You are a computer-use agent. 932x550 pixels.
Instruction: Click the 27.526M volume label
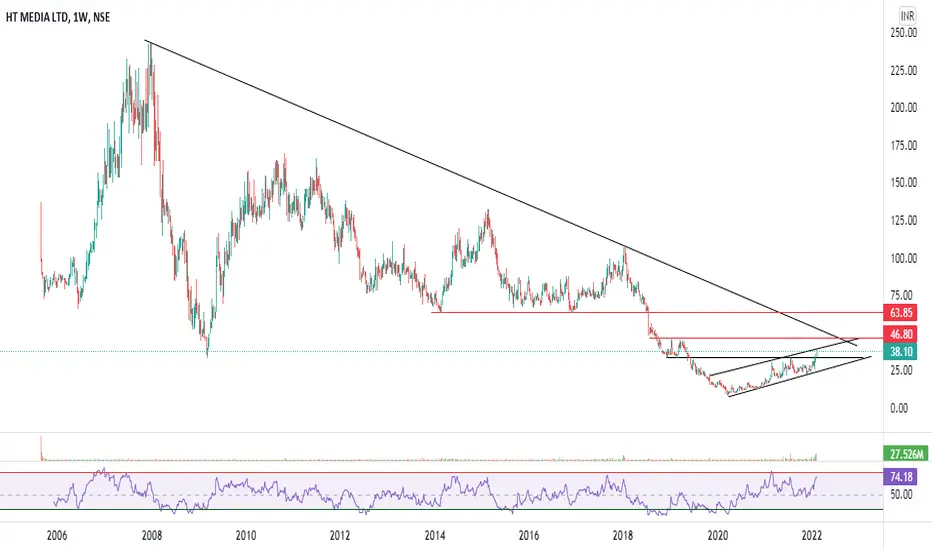point(906,454)
